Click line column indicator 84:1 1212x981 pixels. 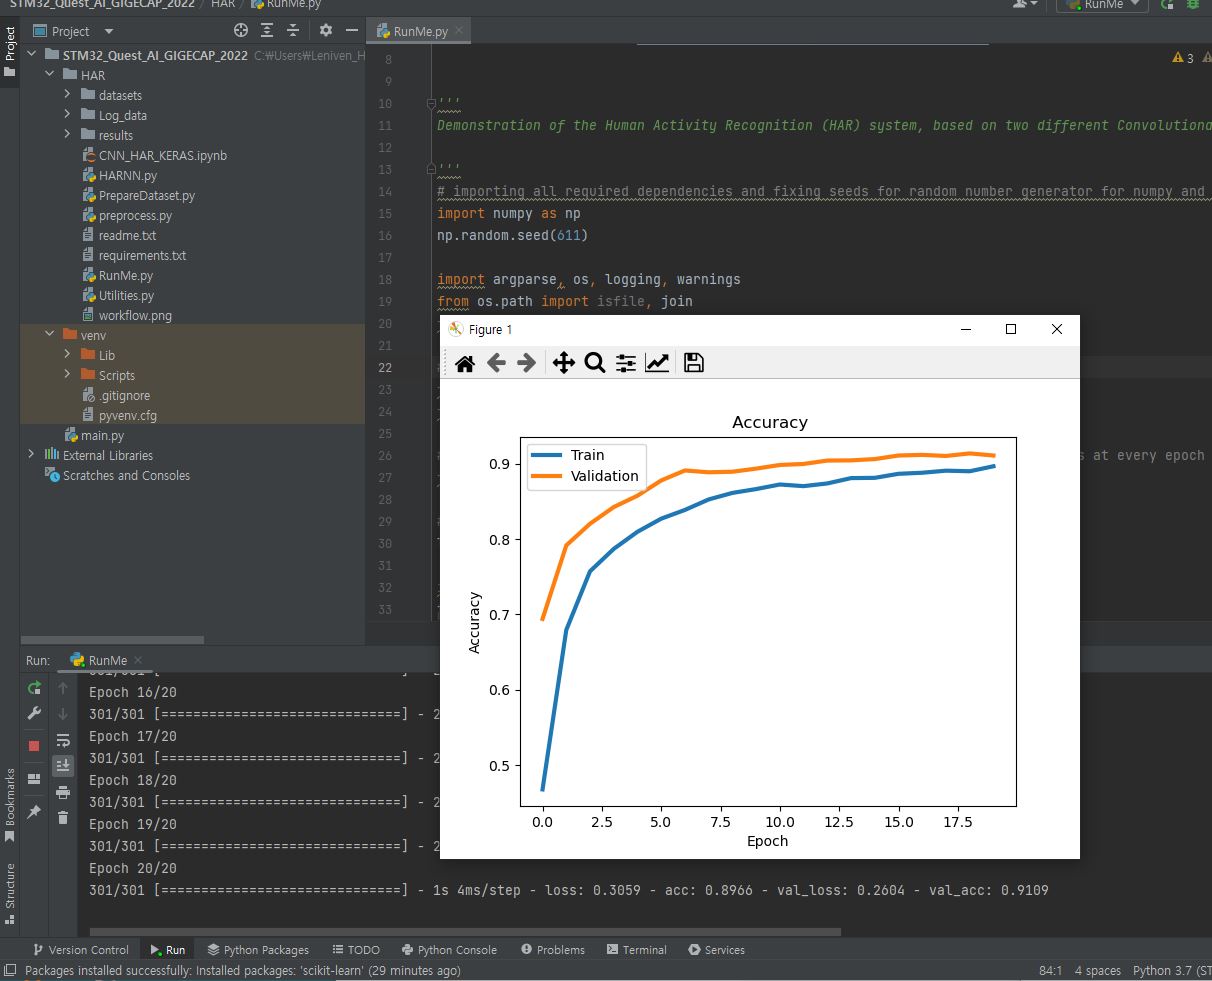[1050, 970]
